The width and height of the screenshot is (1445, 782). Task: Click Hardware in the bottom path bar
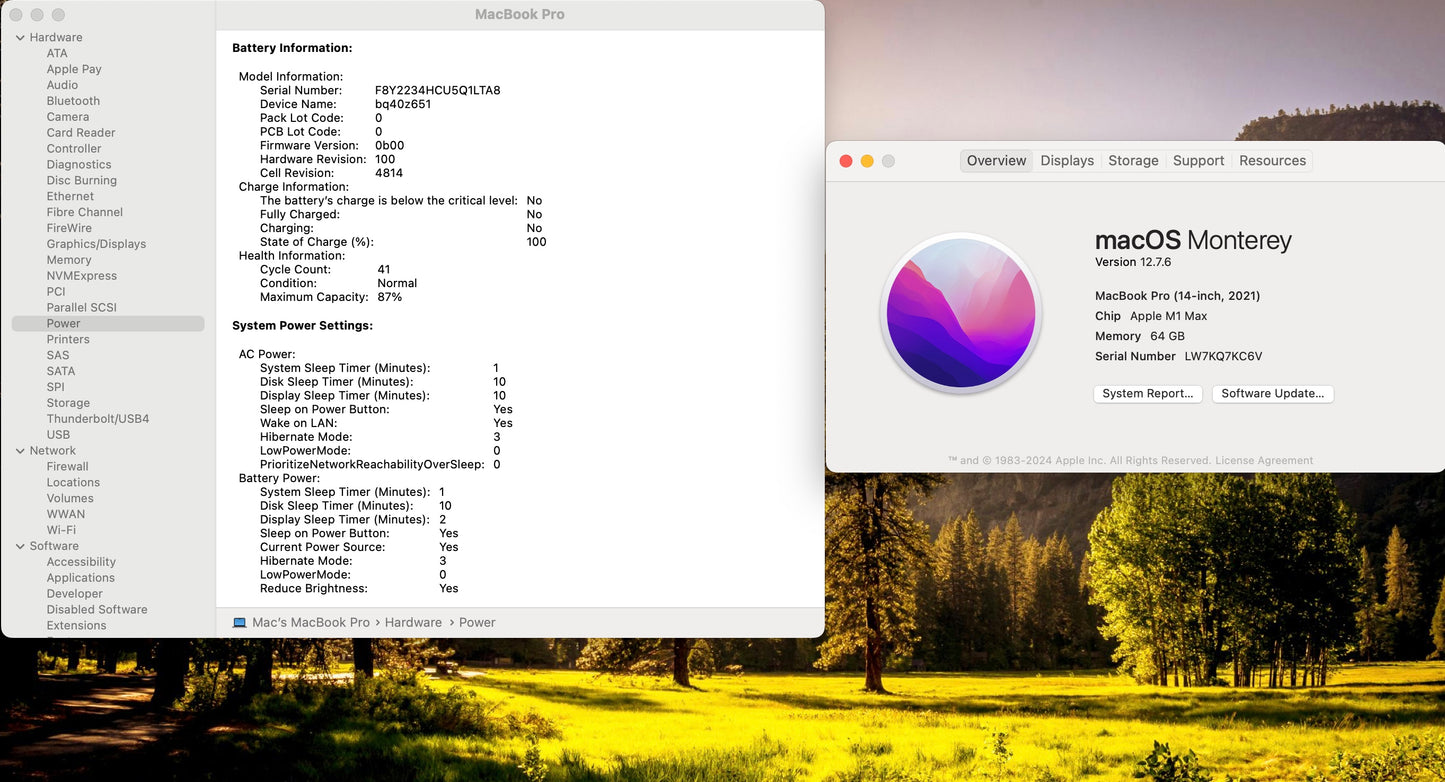coord(413,622)
